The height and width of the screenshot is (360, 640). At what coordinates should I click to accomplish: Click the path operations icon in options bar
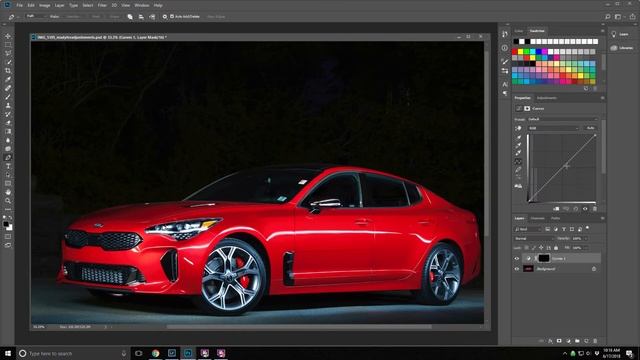[130, 17]
